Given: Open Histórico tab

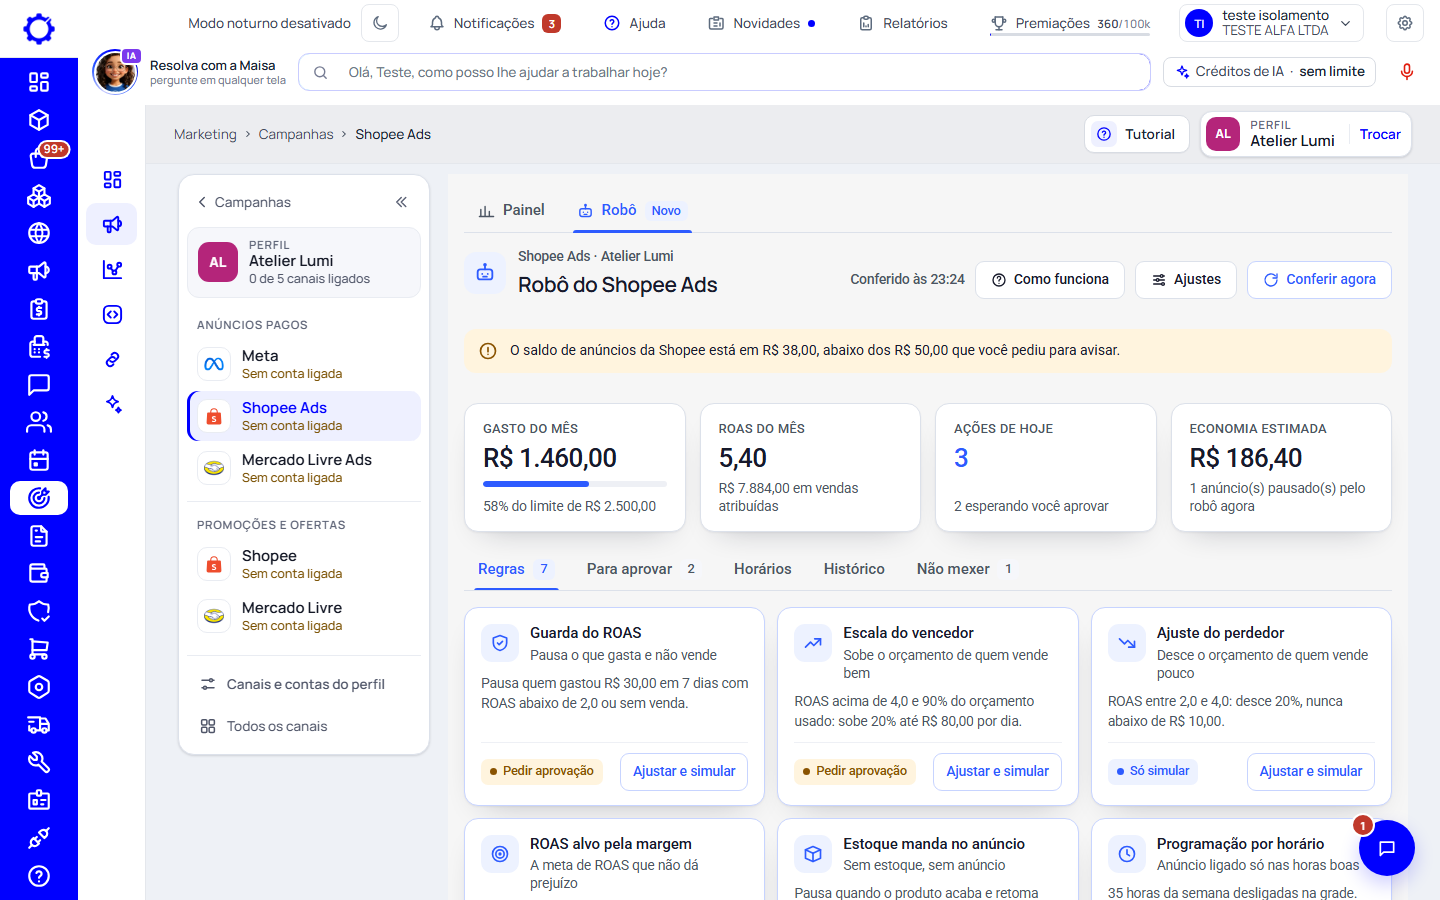Looking at the screenshot, I should pos(854,569).
